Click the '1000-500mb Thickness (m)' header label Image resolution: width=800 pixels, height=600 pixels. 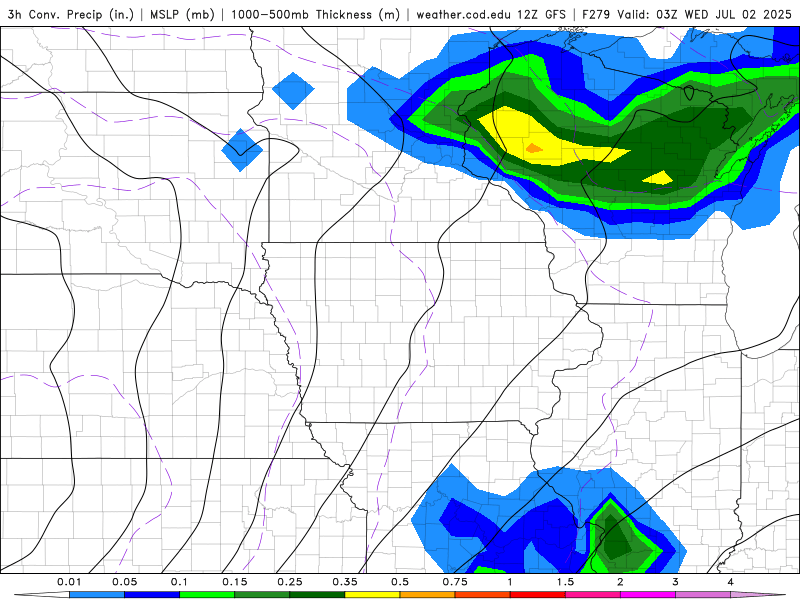pyautogui.click(x=315, y=14)
